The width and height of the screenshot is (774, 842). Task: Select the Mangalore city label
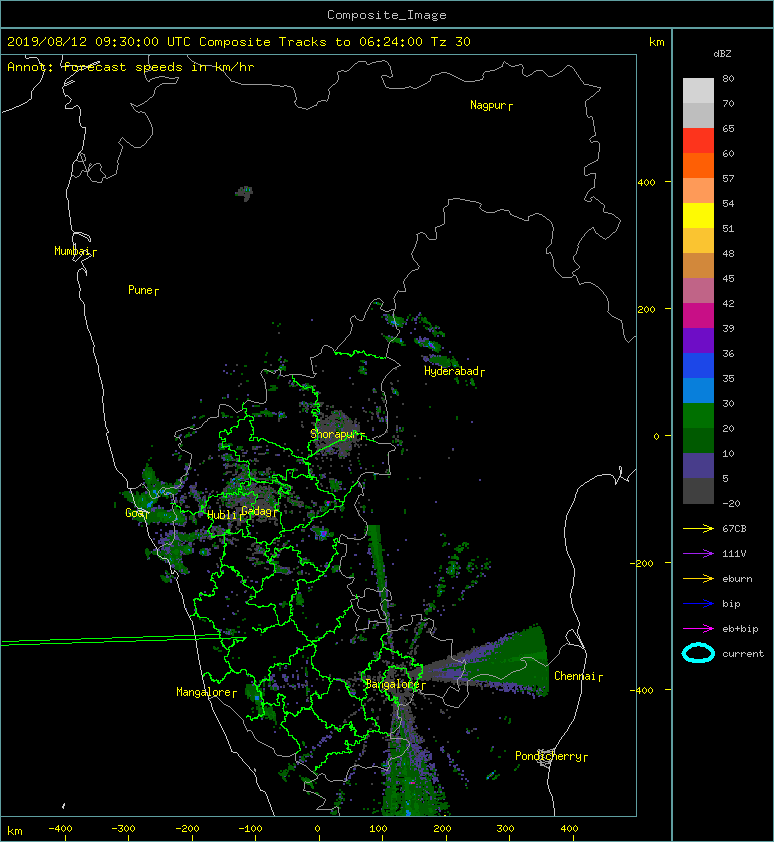tap(204, 692)
